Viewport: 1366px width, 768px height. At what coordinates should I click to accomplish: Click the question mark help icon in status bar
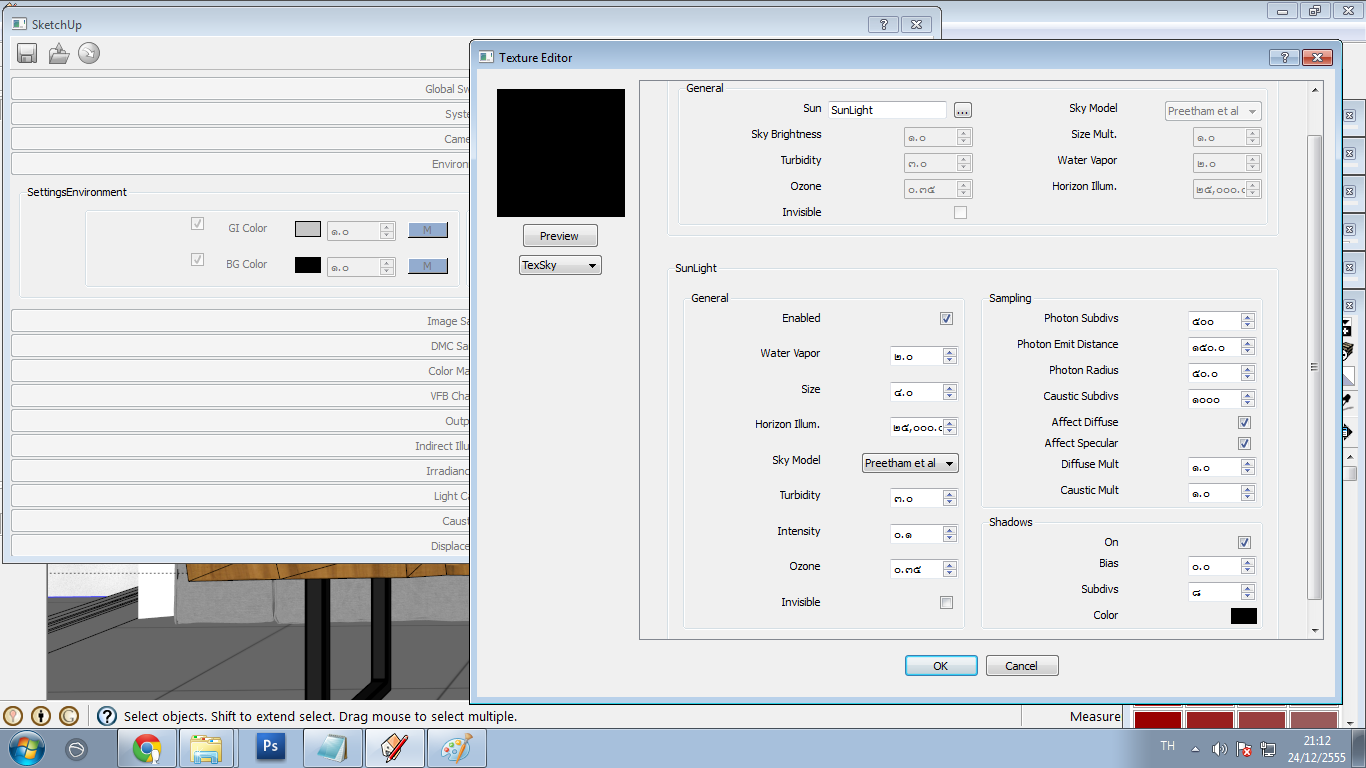click(x=107, y=716)
